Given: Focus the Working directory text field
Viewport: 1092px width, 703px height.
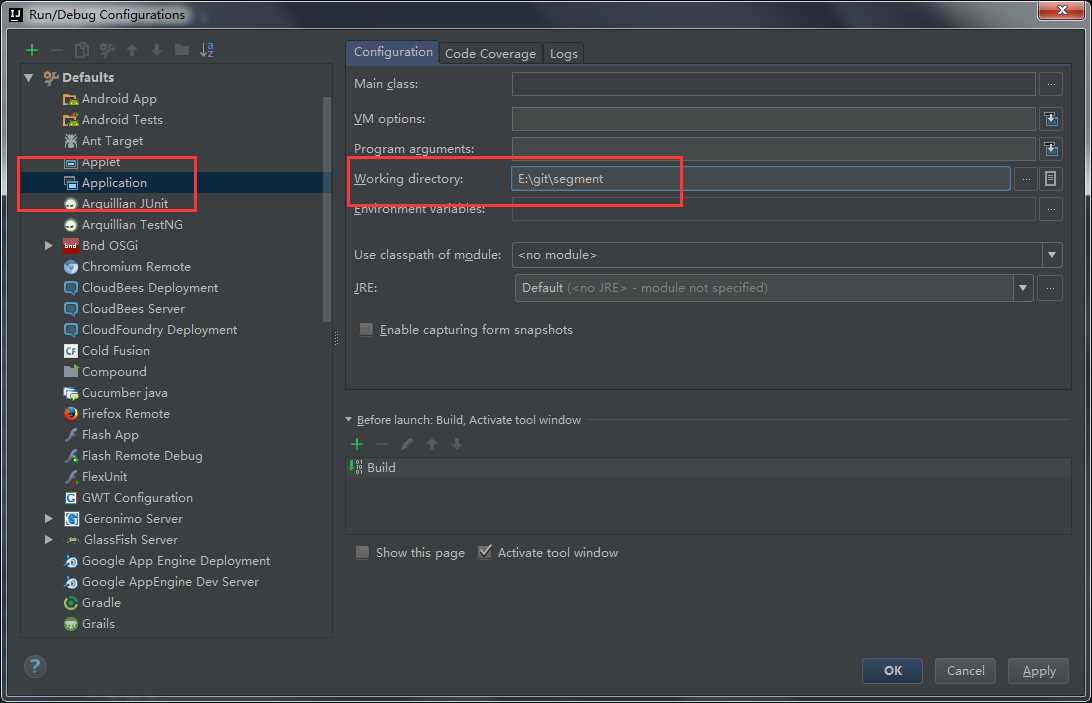Looking at the screenshot, I should 760,179.
